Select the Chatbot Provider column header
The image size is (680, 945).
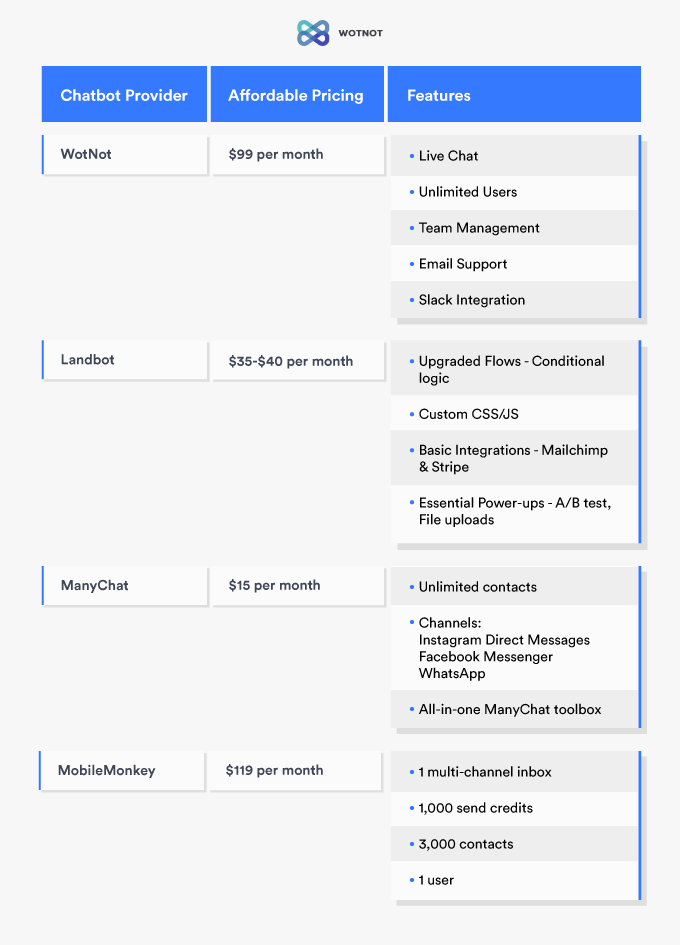[x=124, y=94]
